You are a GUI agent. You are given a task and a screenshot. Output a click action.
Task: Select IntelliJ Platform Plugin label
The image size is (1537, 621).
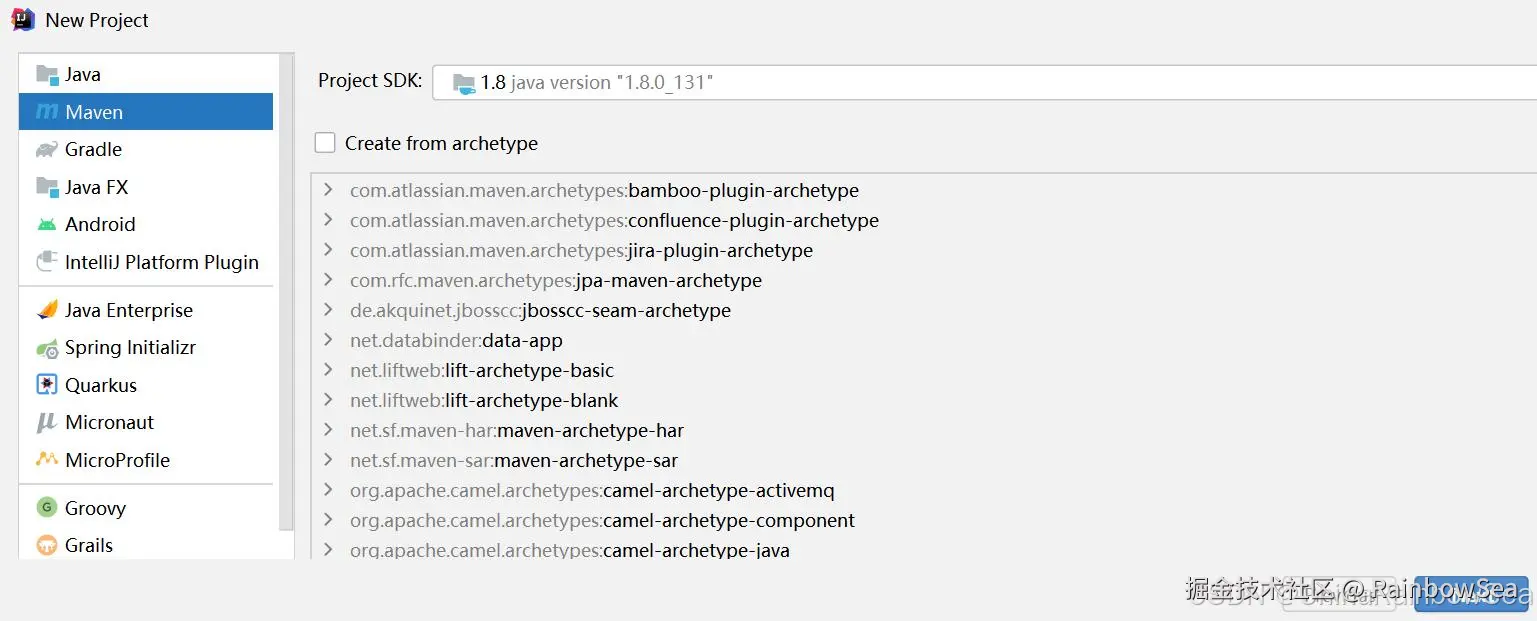point(162,262)
